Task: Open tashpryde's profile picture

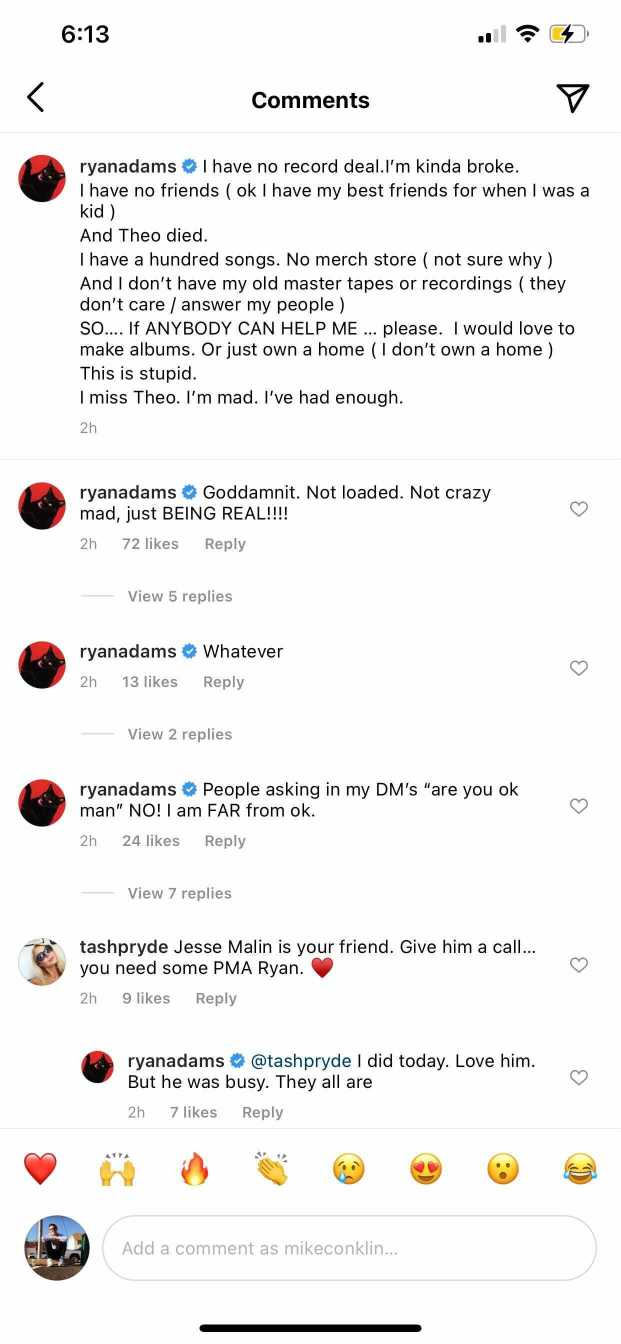Action: 43,962
